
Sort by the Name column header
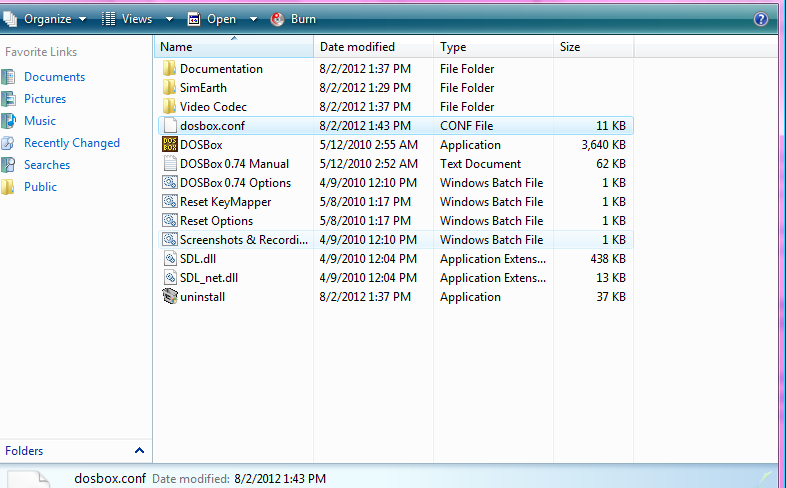click(234, 47)
